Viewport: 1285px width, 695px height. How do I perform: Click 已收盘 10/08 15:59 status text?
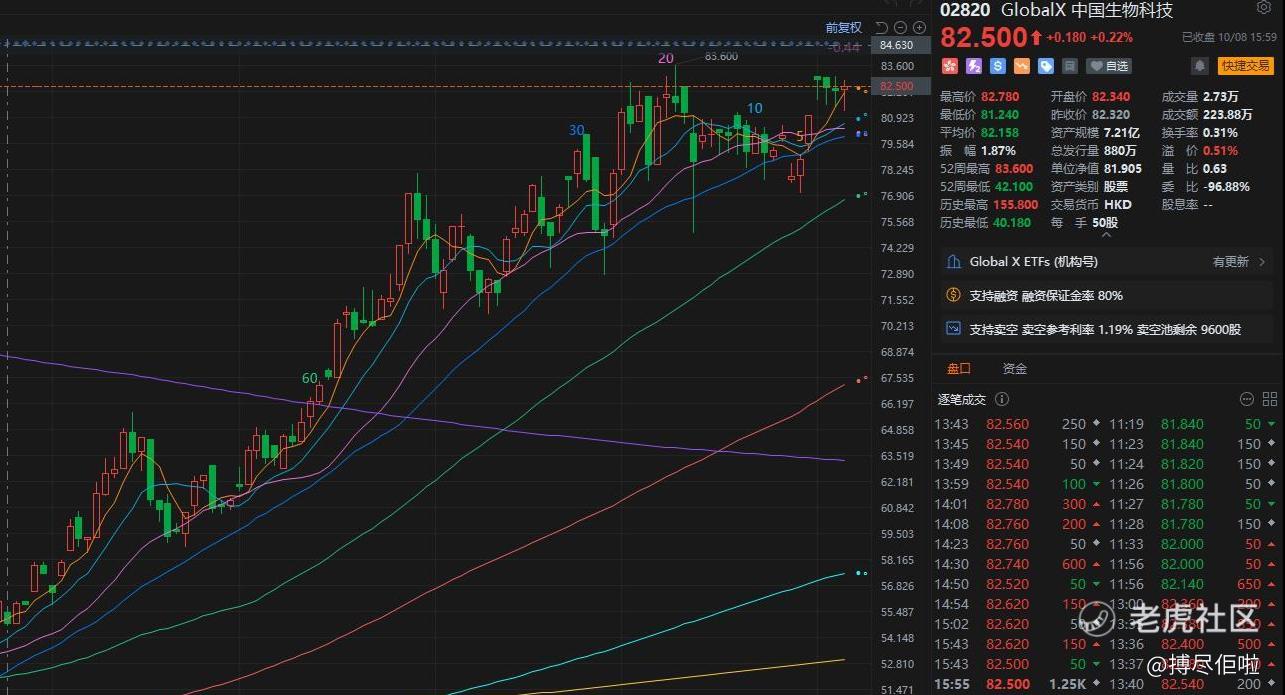click(x=1229, y=37)
